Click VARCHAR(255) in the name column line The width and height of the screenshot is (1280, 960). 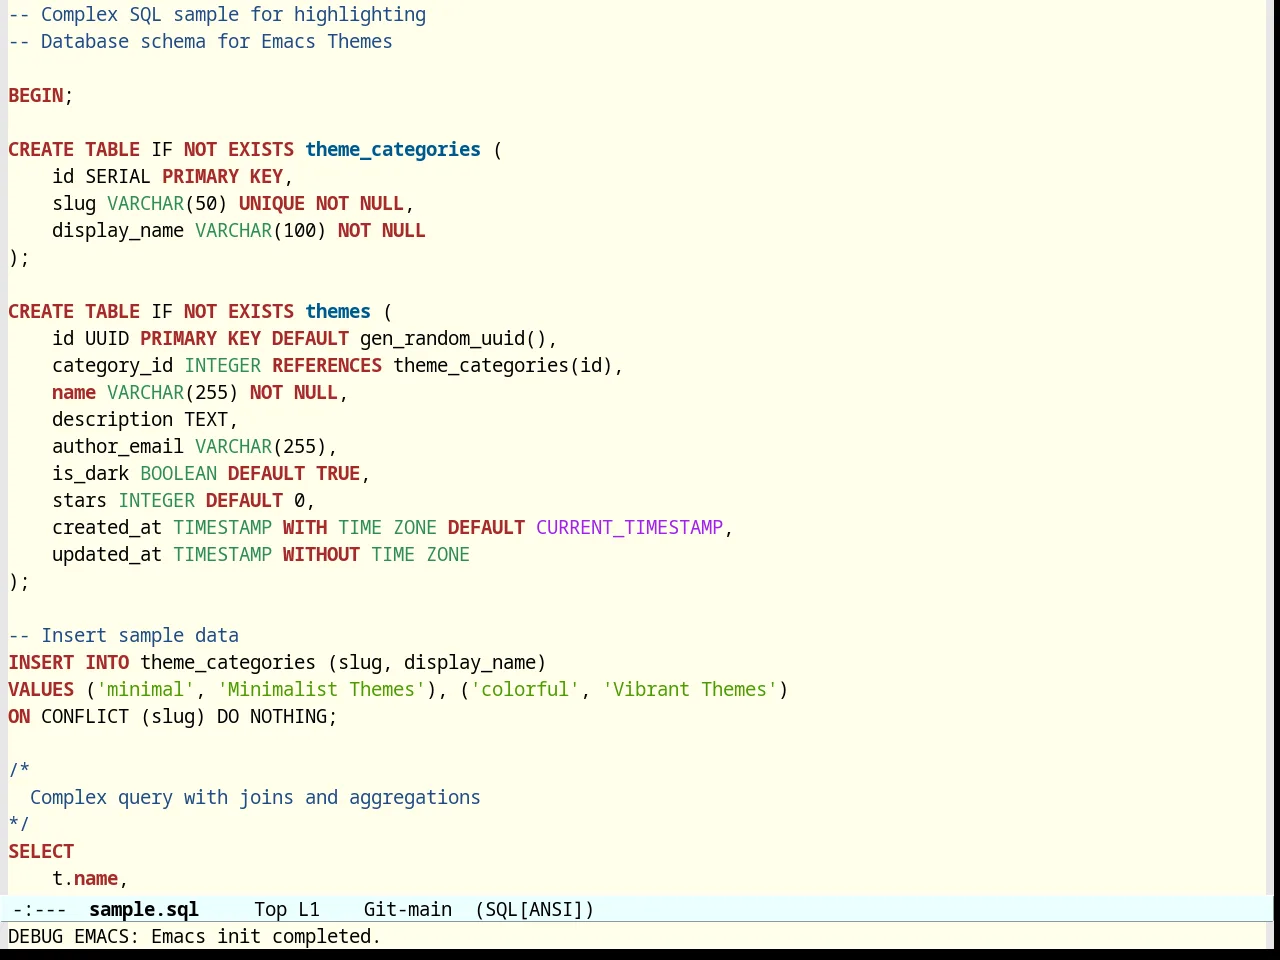click(x=173, y=392)
